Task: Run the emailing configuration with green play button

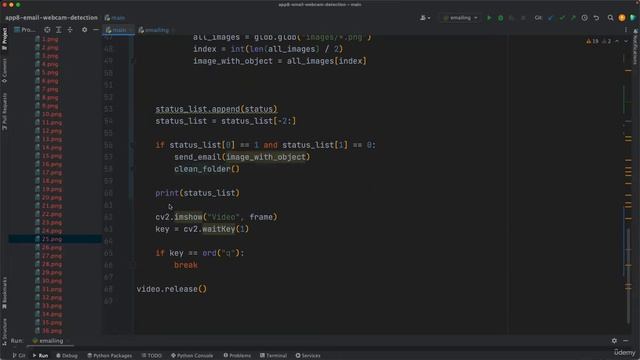Action: click(x=489, y=18)
